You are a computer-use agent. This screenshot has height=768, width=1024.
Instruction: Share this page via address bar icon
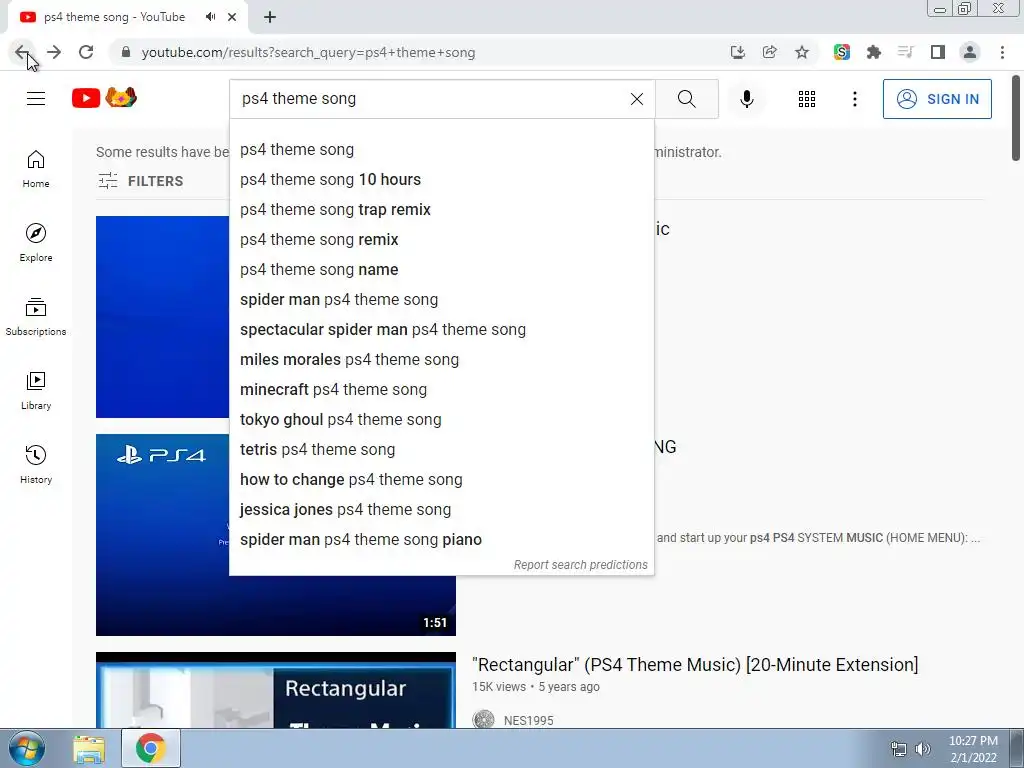coord(770,52)
